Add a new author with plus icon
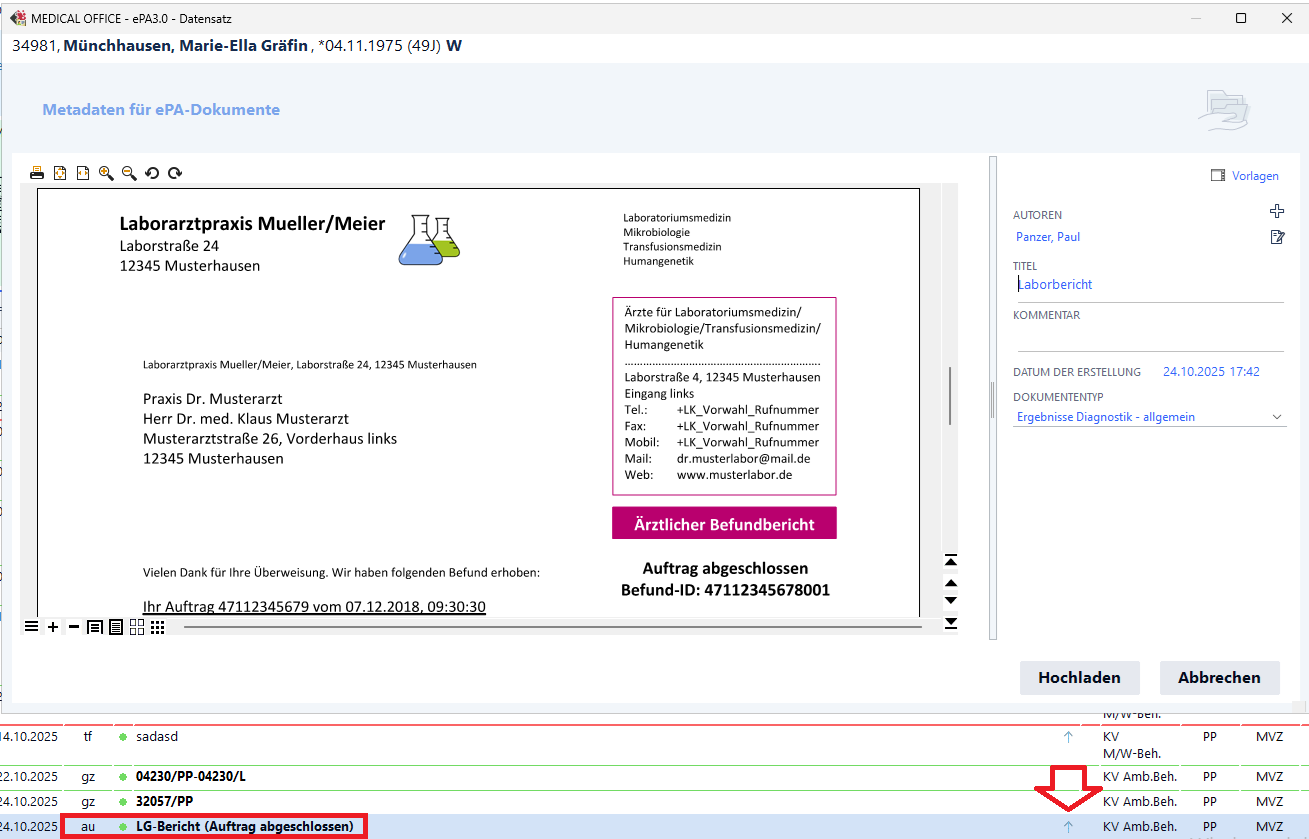The image size is (1309, 839). click(x=1276, y=211)
